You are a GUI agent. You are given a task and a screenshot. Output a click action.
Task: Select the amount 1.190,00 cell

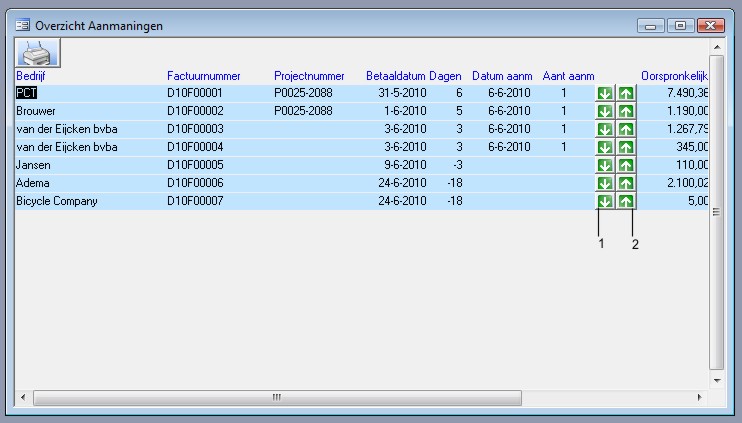[688, 111]
